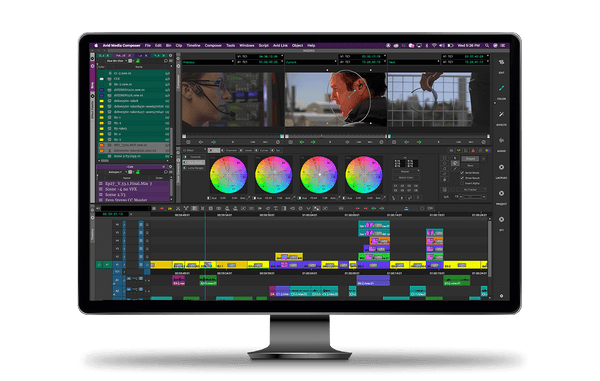Click the eyedropper under the first color wheel
Image resolution: width=600 pixels, height=381 pixels.
(249, 198)
